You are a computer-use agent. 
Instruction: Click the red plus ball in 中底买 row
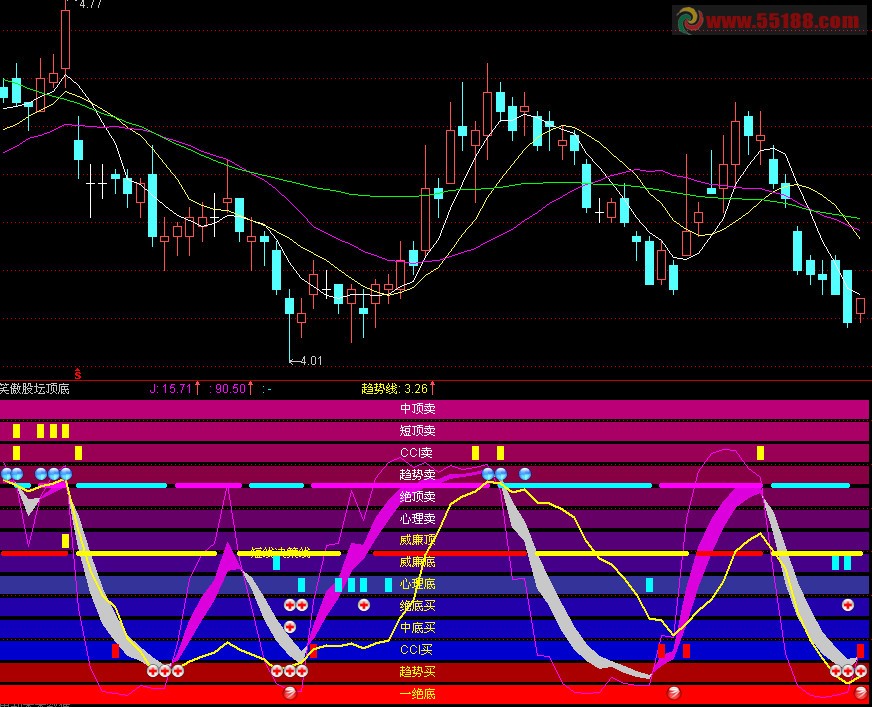point(290,627)
